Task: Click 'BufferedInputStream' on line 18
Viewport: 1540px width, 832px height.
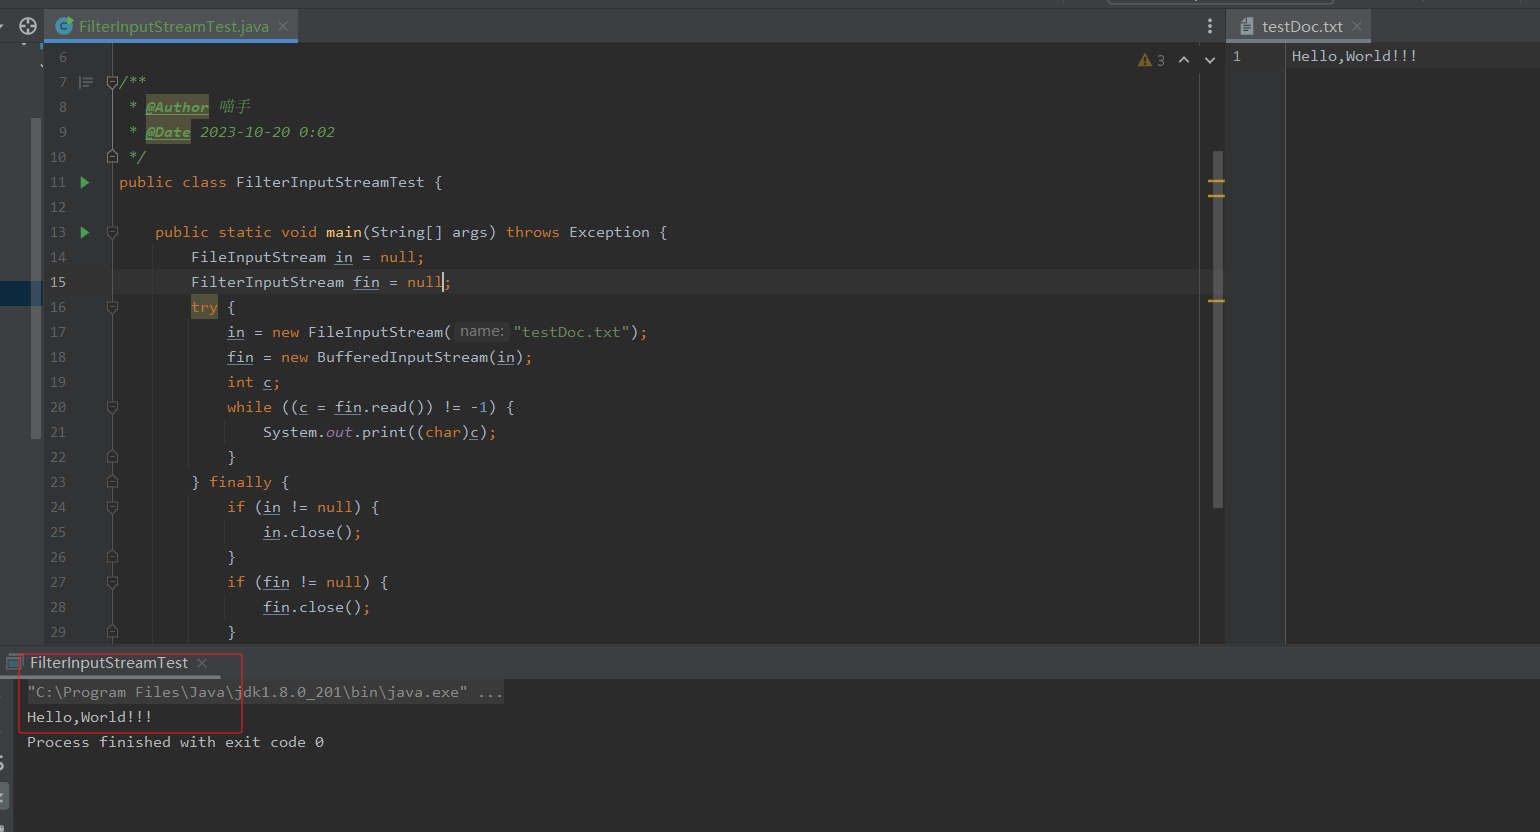Action: coord(402,357)
